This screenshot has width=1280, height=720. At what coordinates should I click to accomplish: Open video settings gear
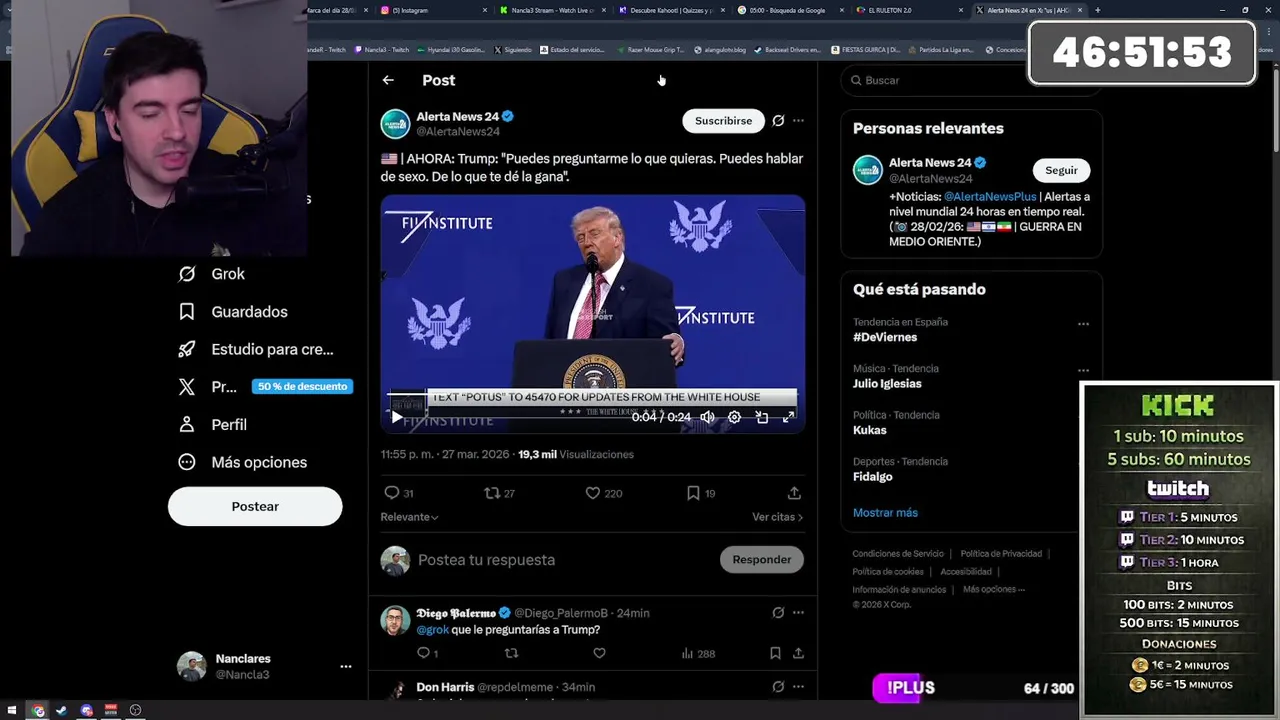coord(734,417)
